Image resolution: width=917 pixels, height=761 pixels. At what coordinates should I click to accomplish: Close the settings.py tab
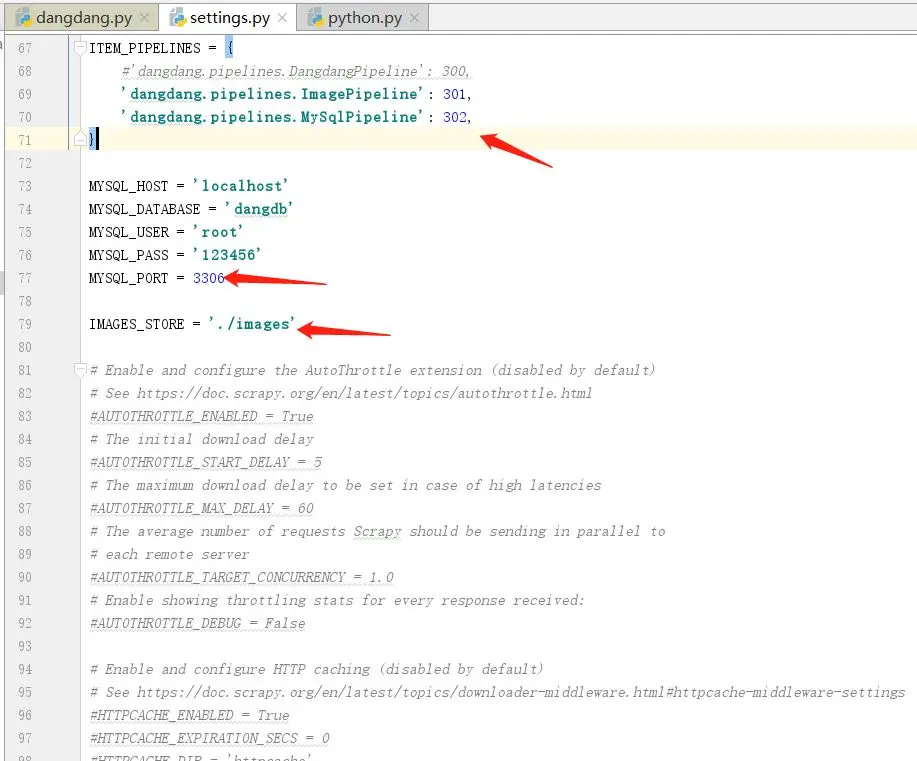282,18
